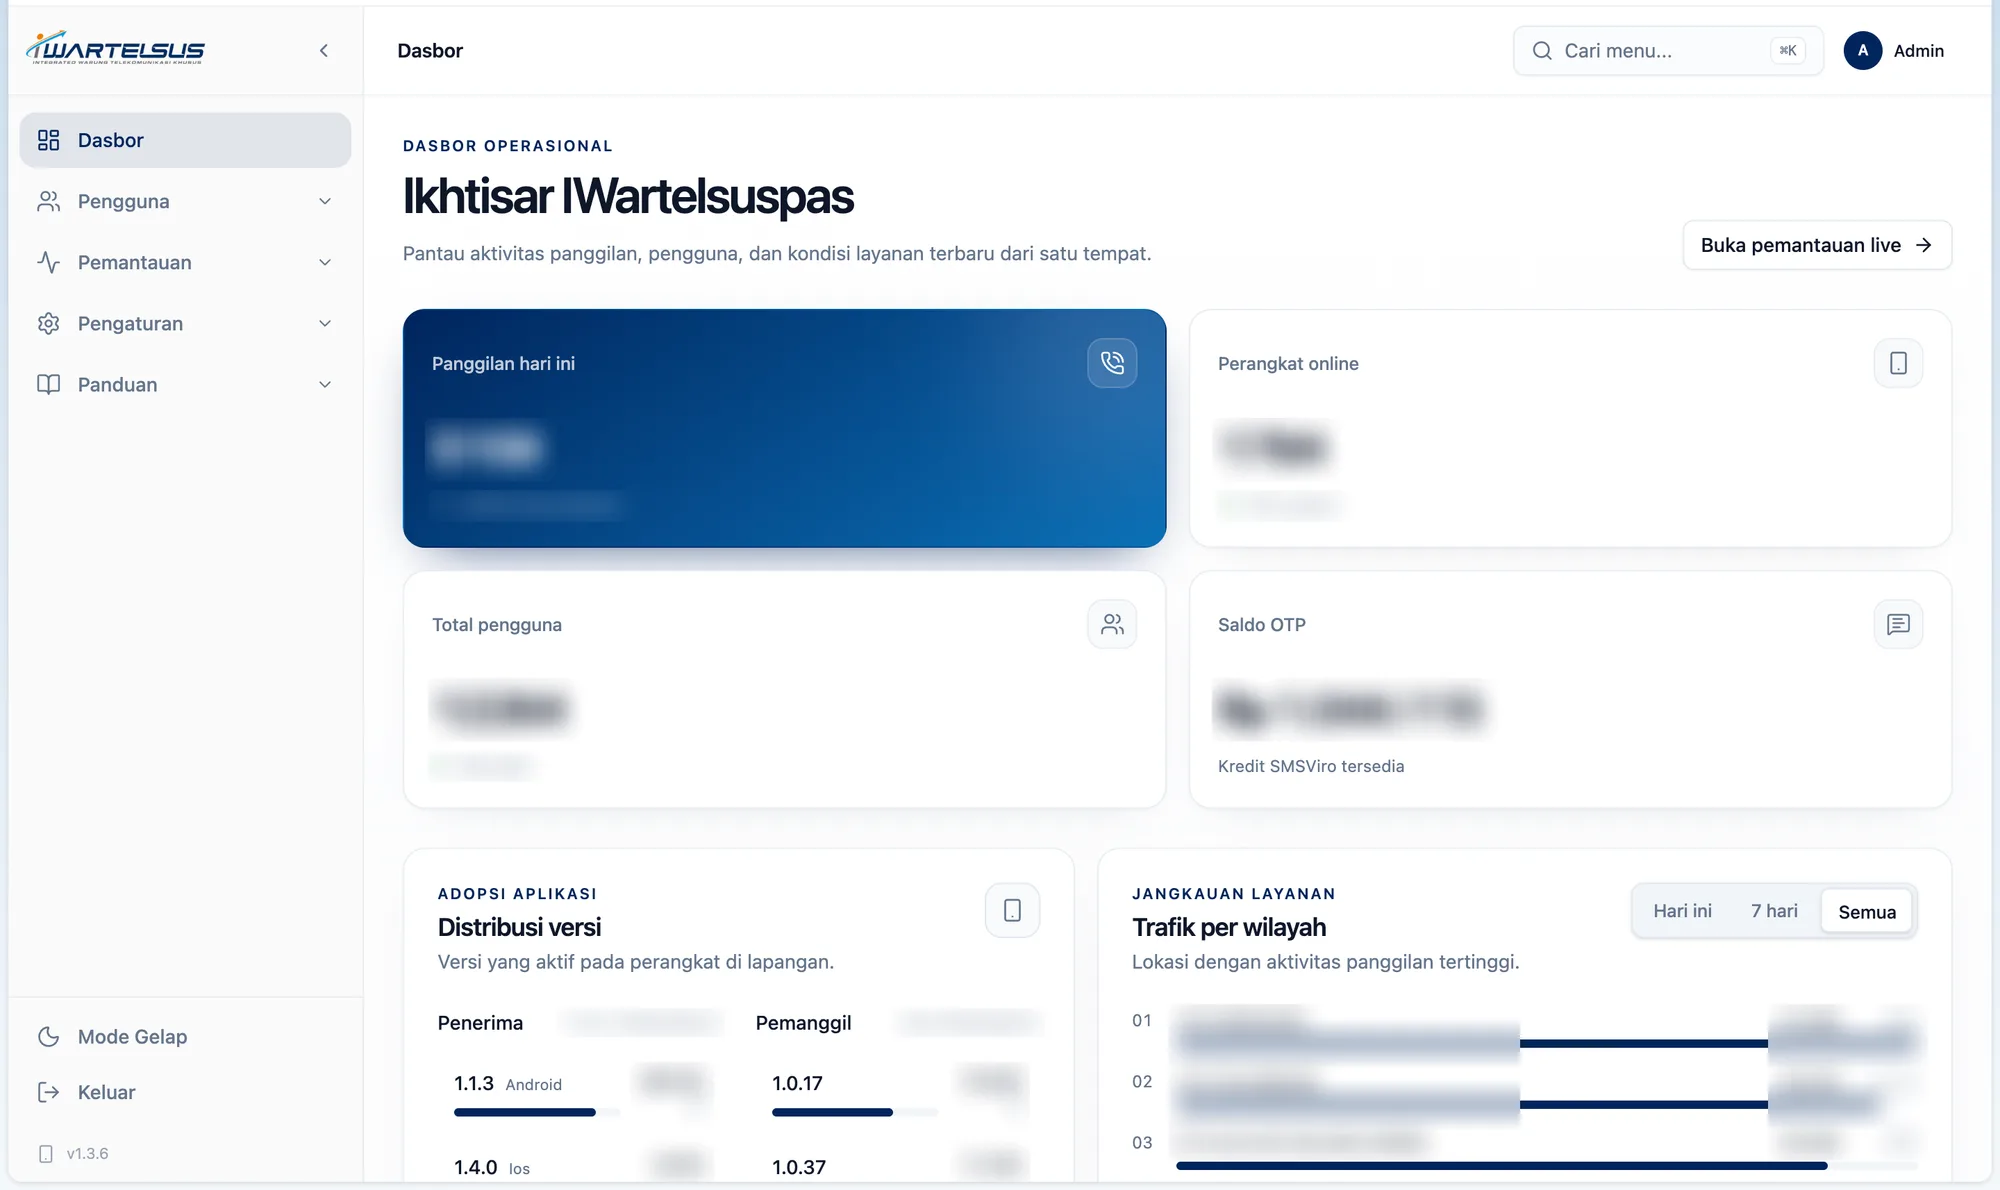This screenshot has height=1190, width=2000.
Task: Click the users icon on the Total pengguna card
Action: [x=1112, y=624]
